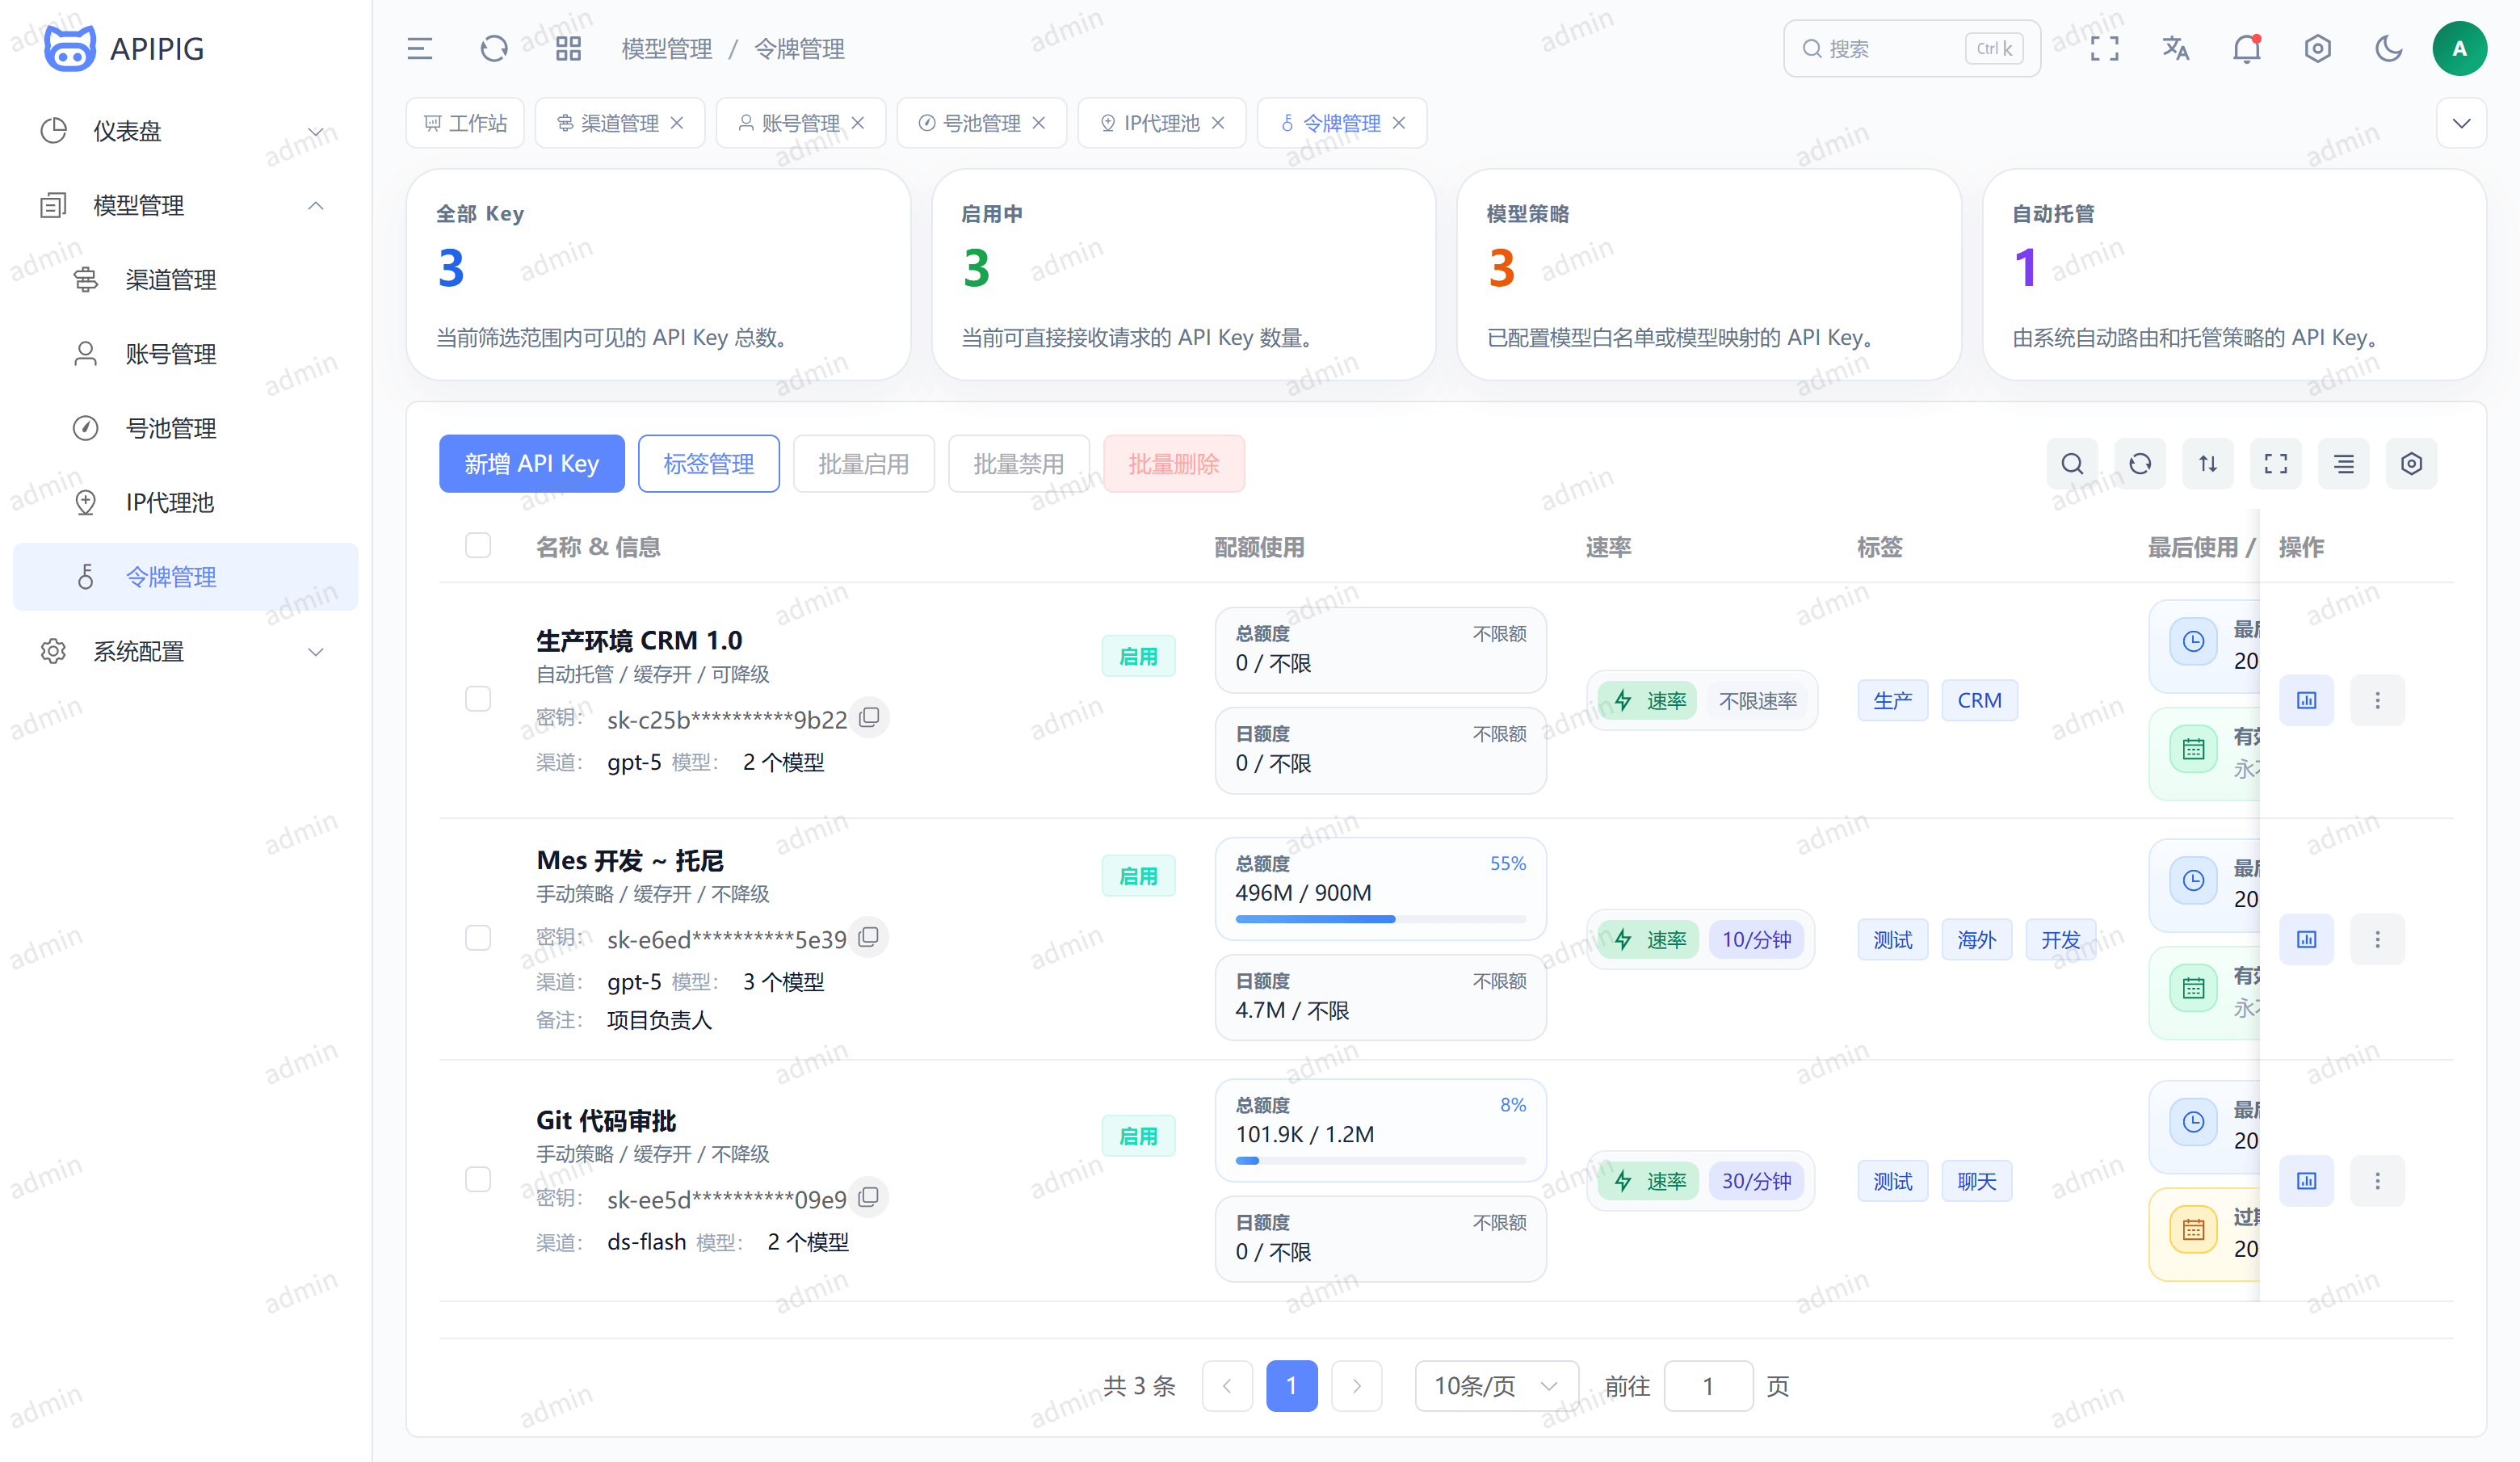
Task: Click the CRM tag on first row
Action: coord(1979,700)
